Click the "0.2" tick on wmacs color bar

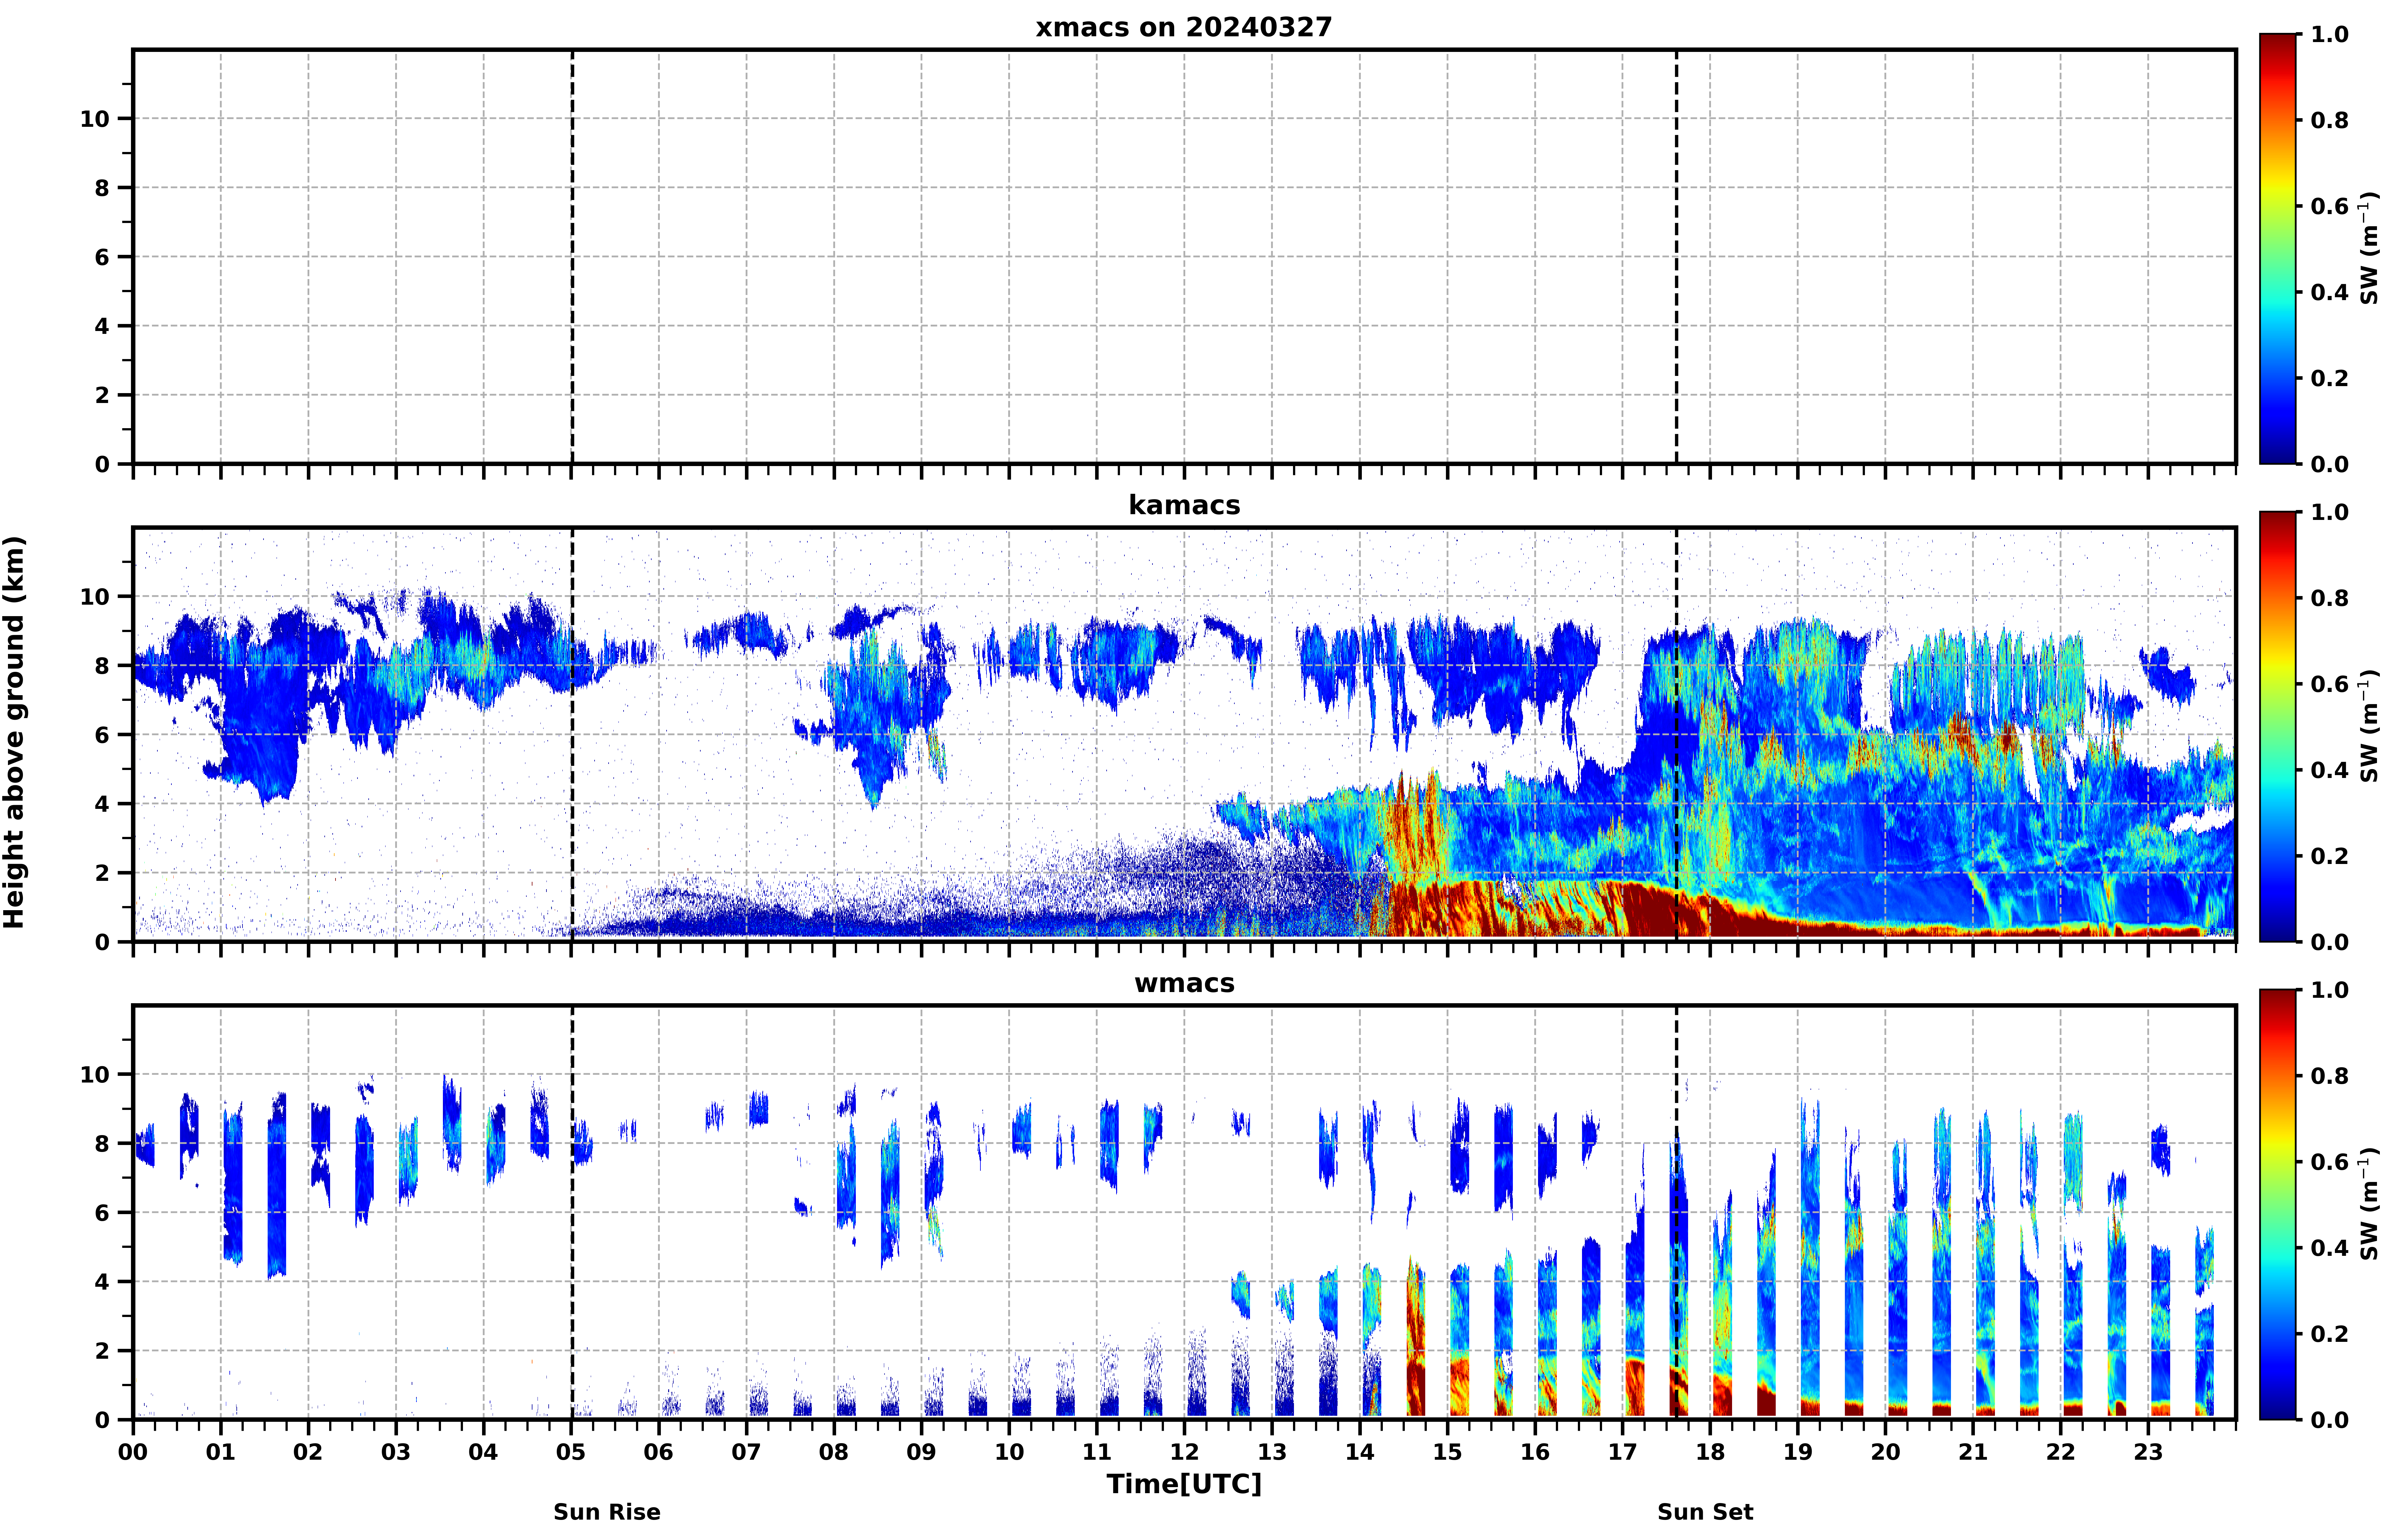2330,1334
